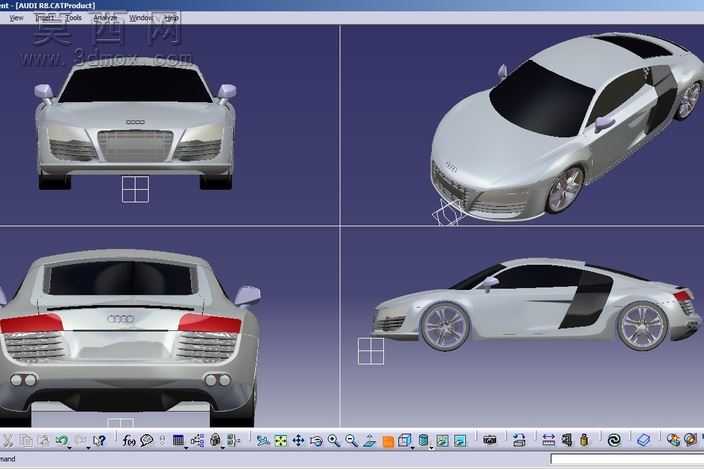Click the command line input field
This screenshot has width=704, height=469.
click(627, 459)
